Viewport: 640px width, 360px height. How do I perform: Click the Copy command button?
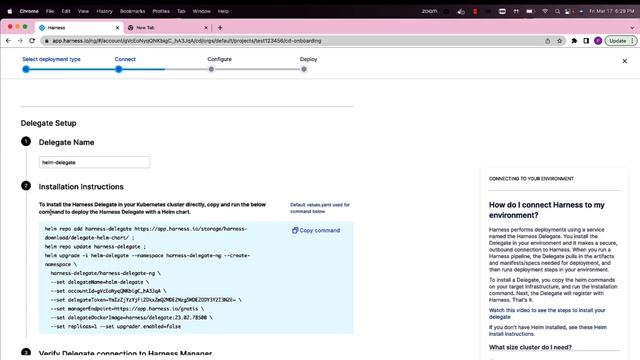tap(316, 230)
